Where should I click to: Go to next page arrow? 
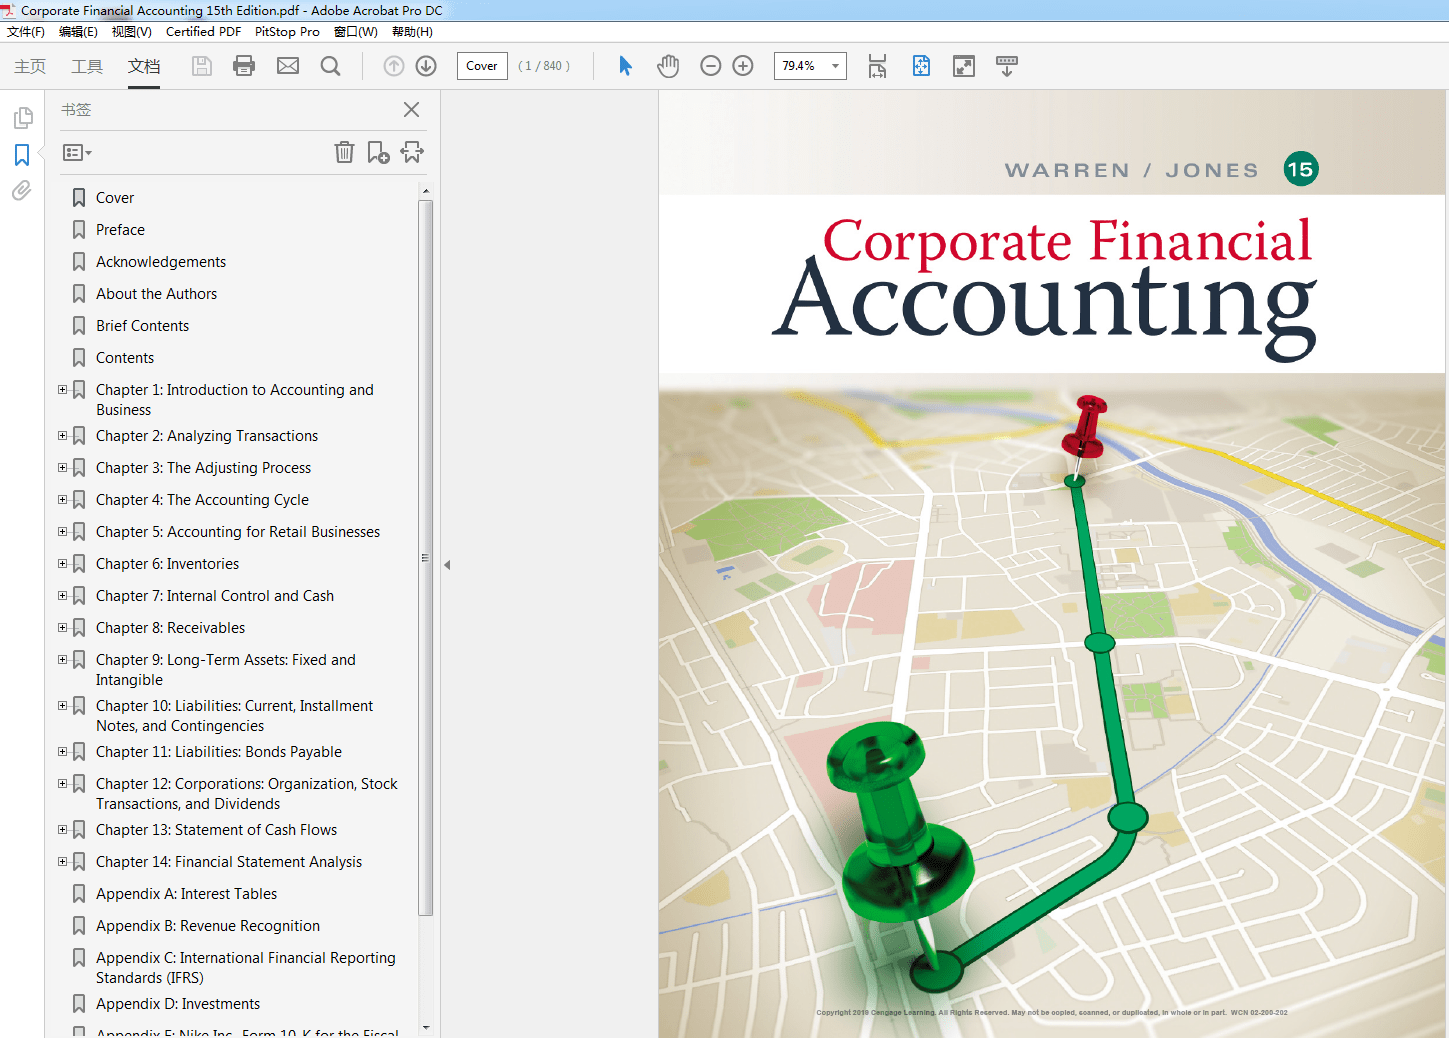coord(426,66)
